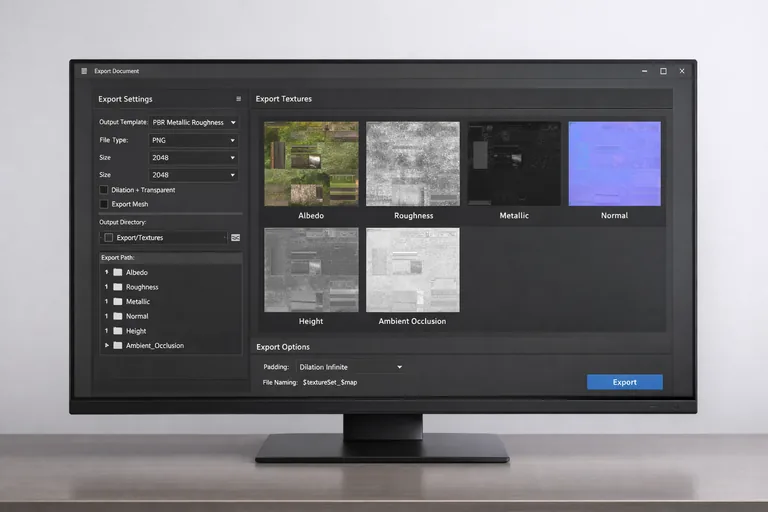This screenshot has width=768, height=512.
Task: Select the Roughness texture thumbnail
Action: tap(413, 164)
